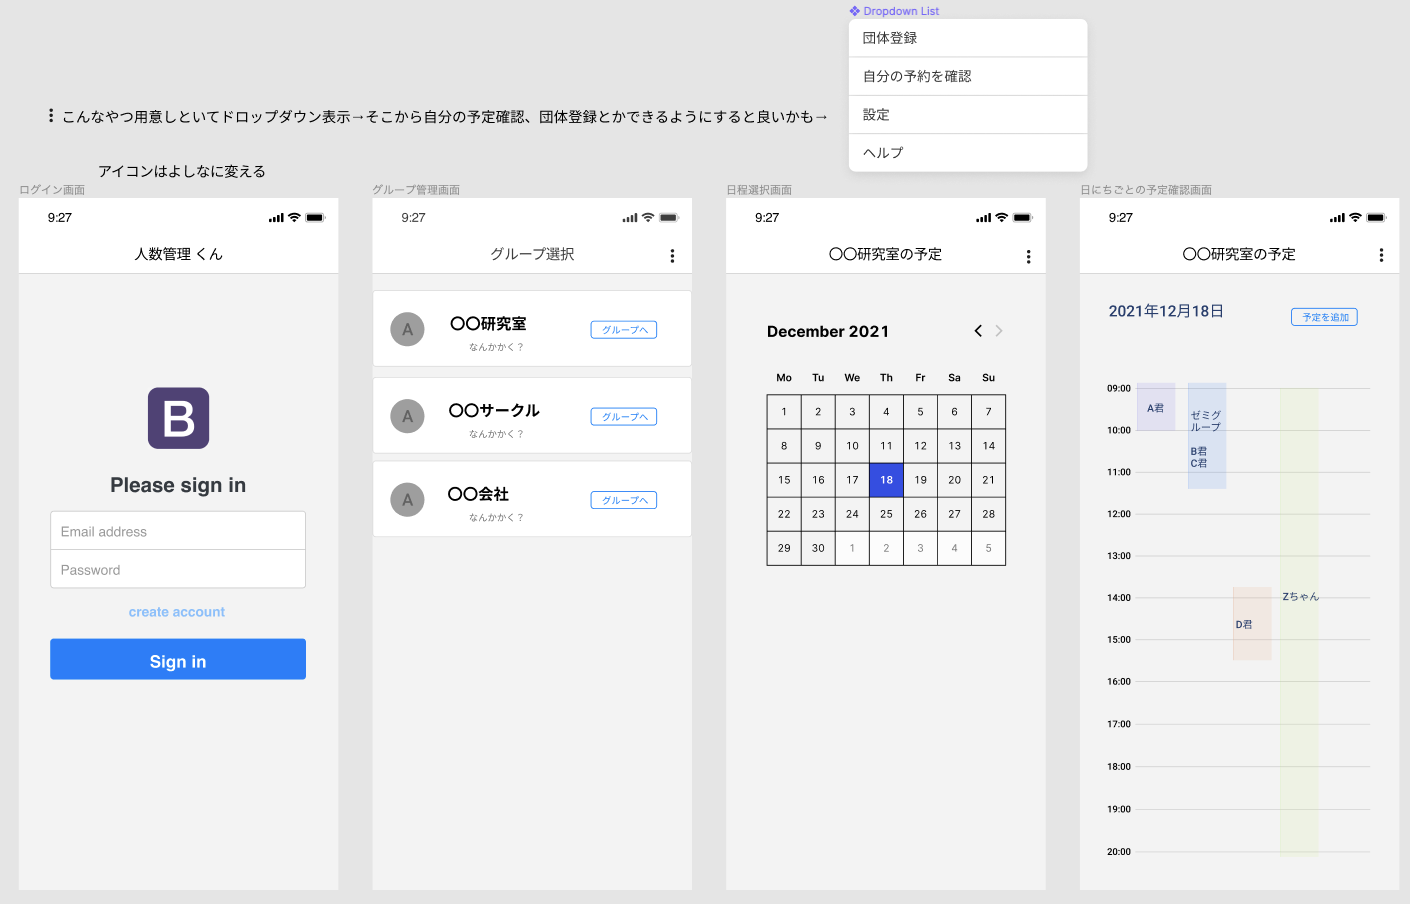
Task: Click the 2021年12月18日 date heading
Action: pos(1166,311)
